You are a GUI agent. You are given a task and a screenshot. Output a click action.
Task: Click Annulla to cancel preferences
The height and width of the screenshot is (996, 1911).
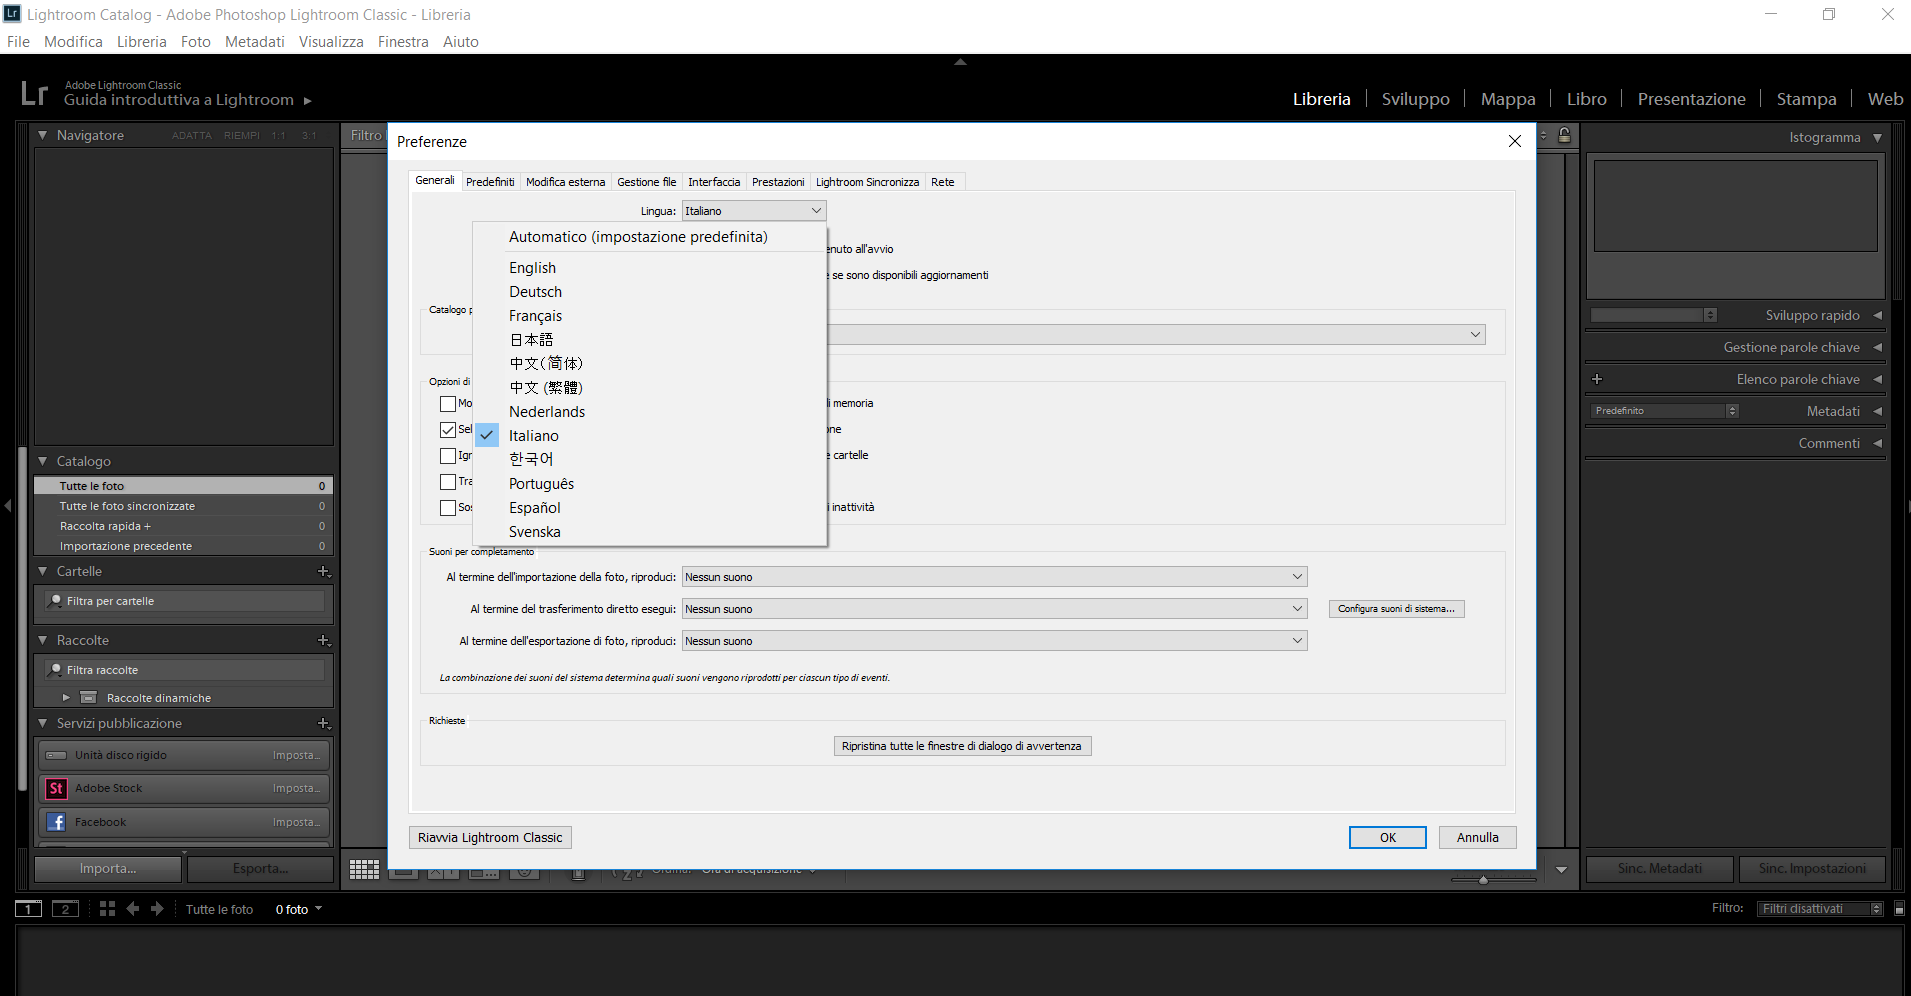click(1478, 838)
